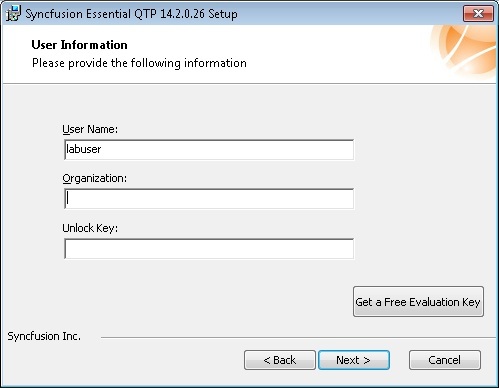The height and width of the screenshot is (388, 499).
Task: Click the 'User Information' heading
Action: [79, 45]
